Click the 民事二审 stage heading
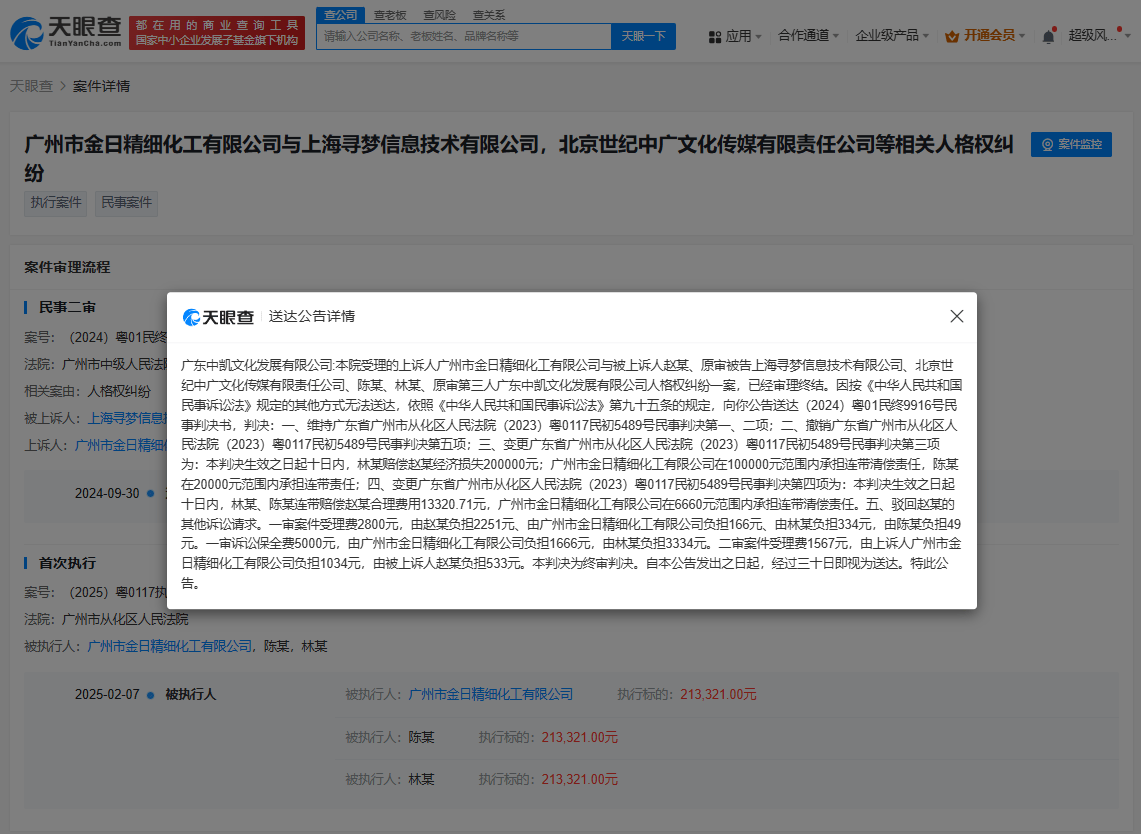 click(67, 307)
